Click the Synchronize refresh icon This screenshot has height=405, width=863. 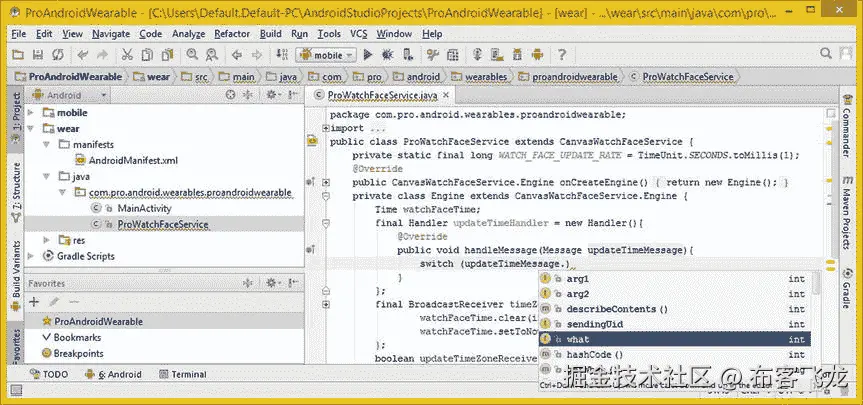[57, 54]
